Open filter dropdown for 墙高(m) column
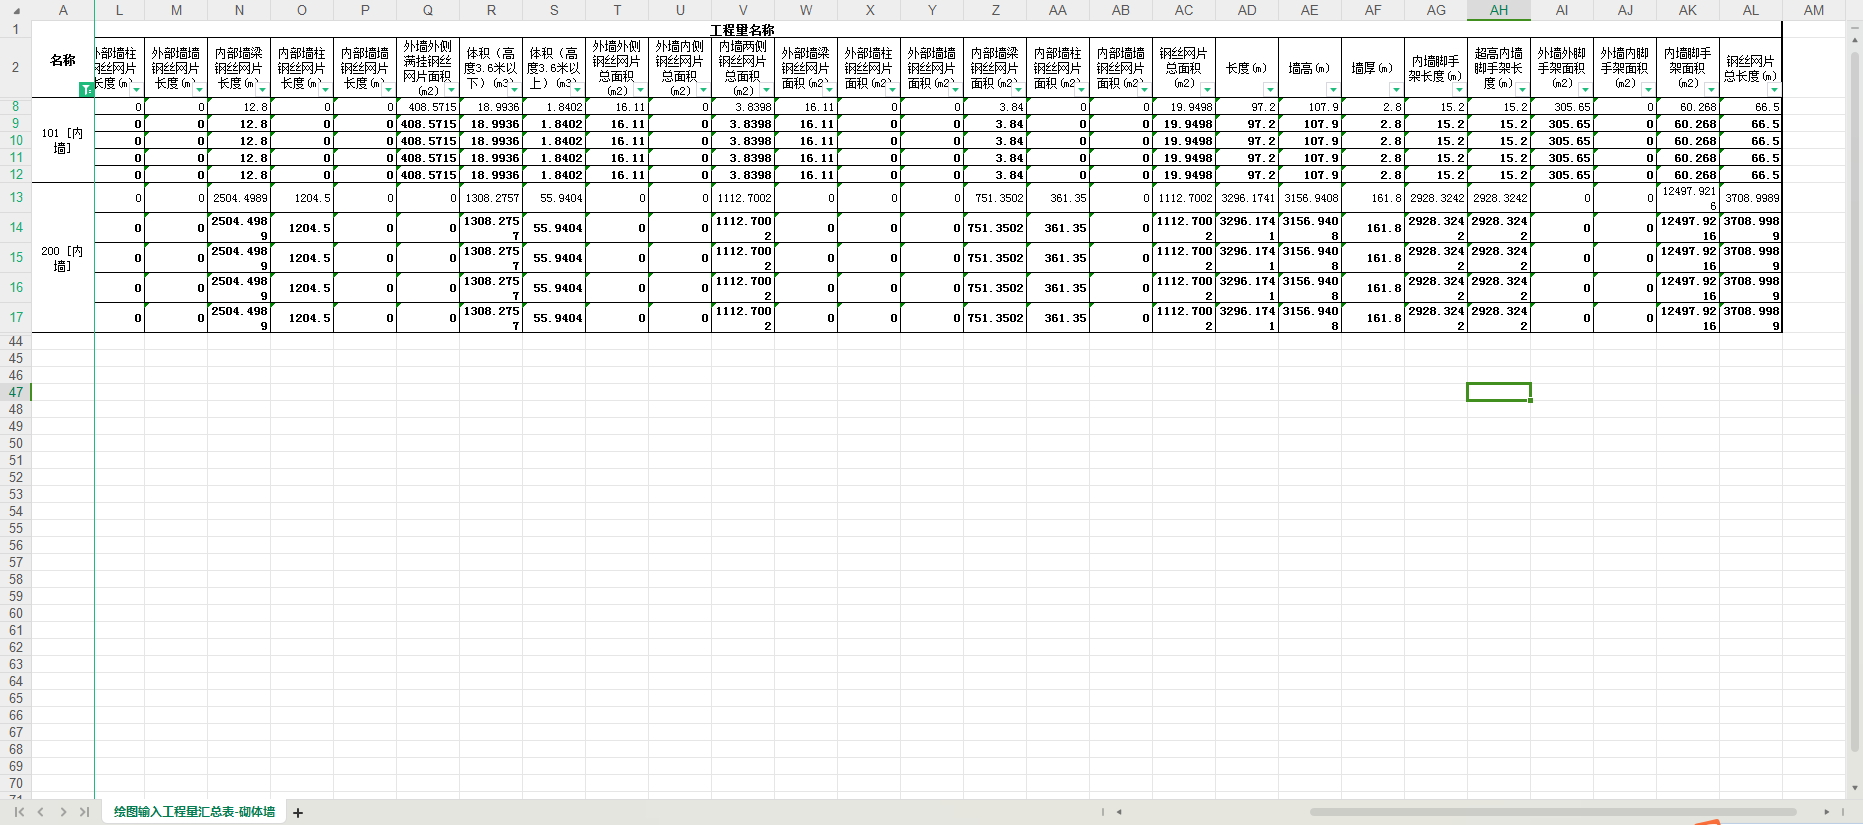Viewport: 1863px width, 825px height. 1333,90
